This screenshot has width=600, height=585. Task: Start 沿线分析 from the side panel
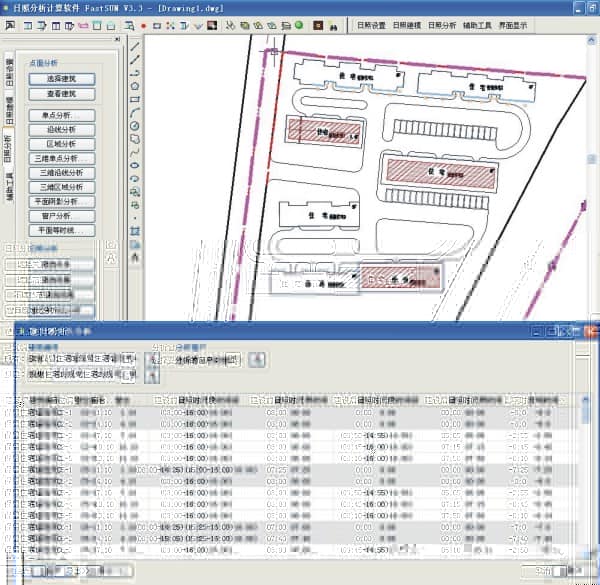62,130
